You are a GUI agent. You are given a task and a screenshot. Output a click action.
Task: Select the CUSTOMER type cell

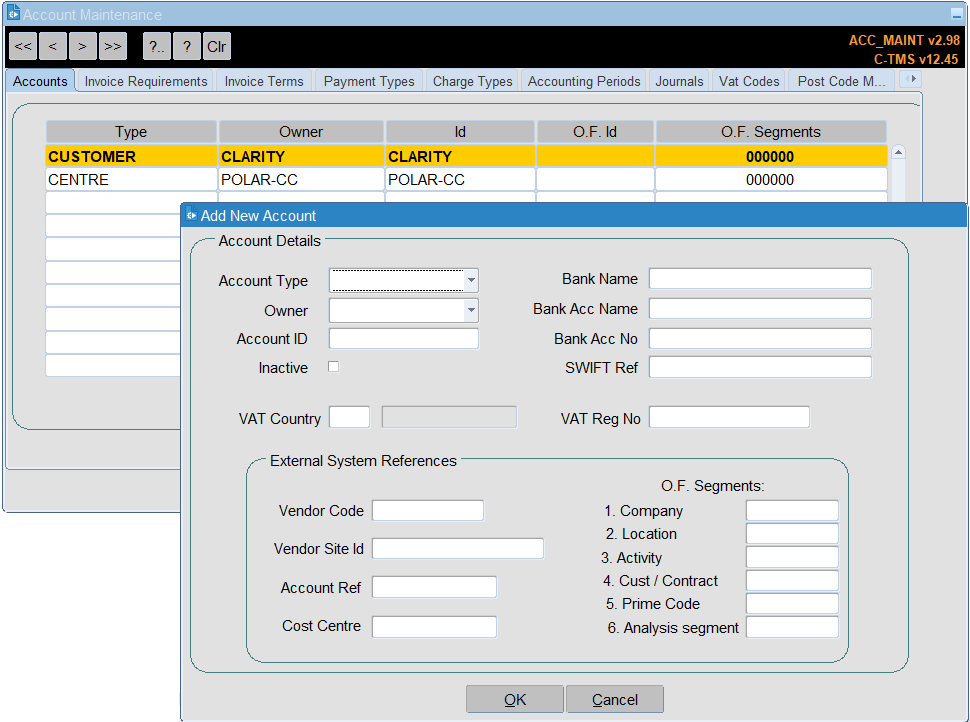click(131, 157)
